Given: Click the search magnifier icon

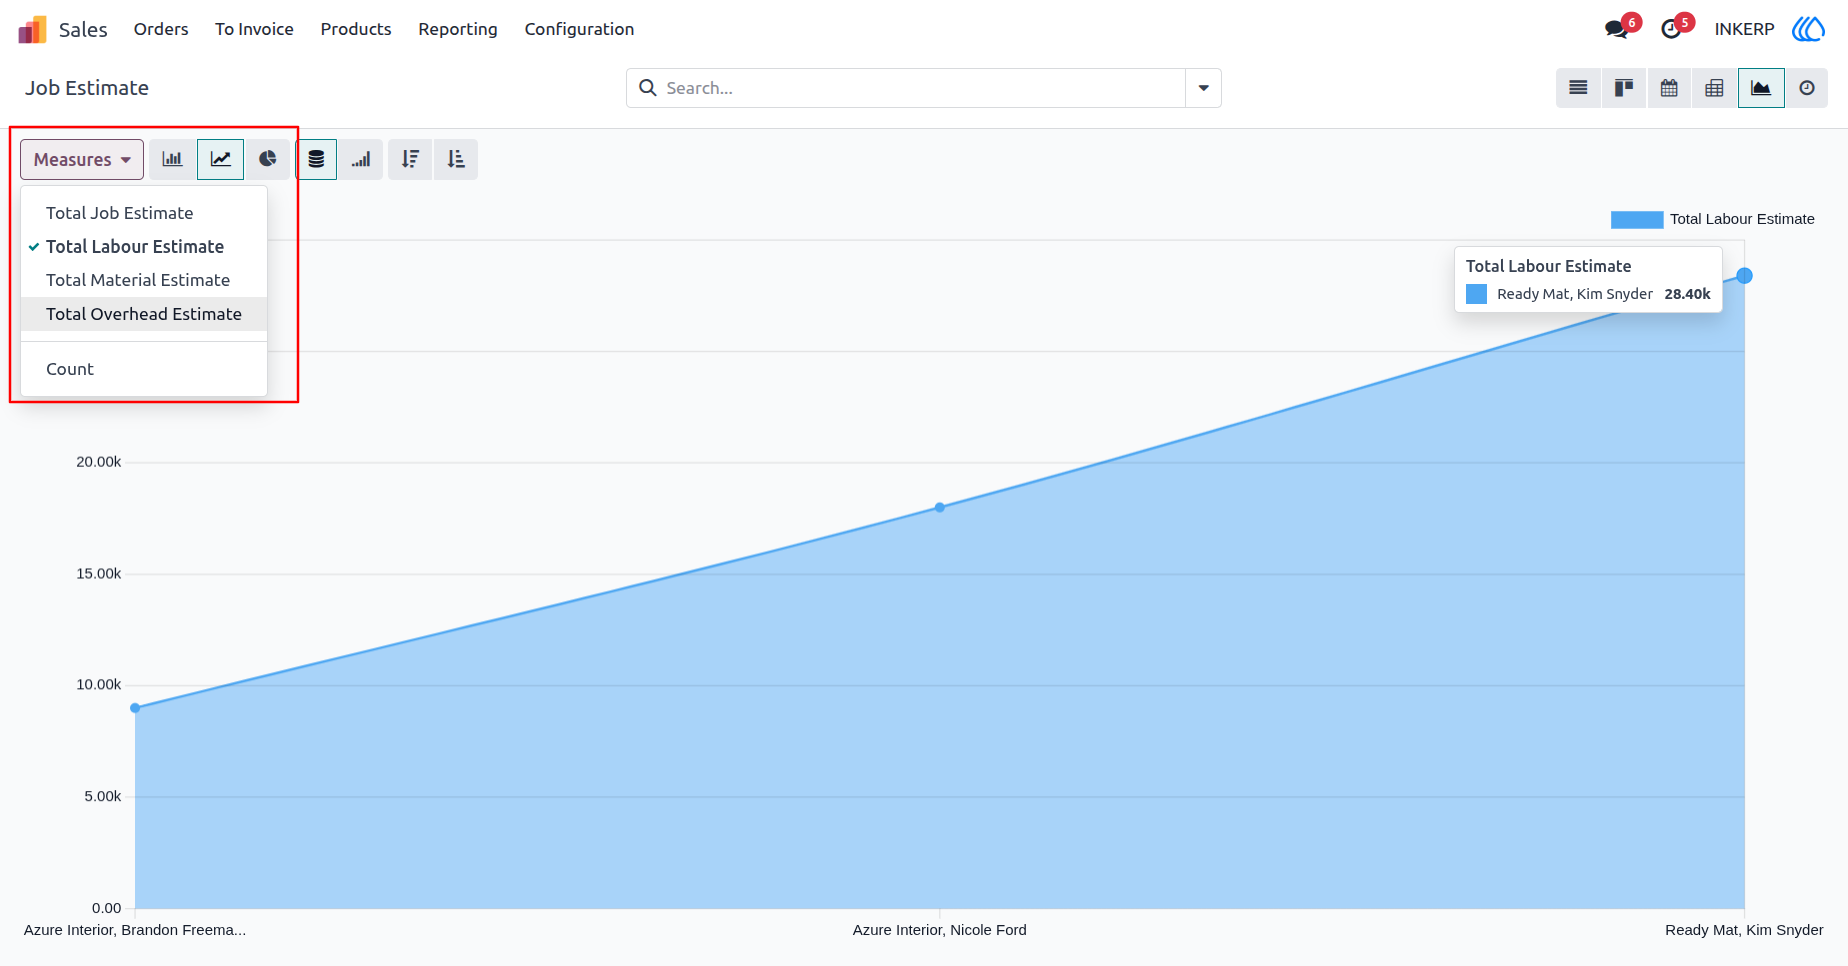Looking at the screenshot, I should [648, 88].
